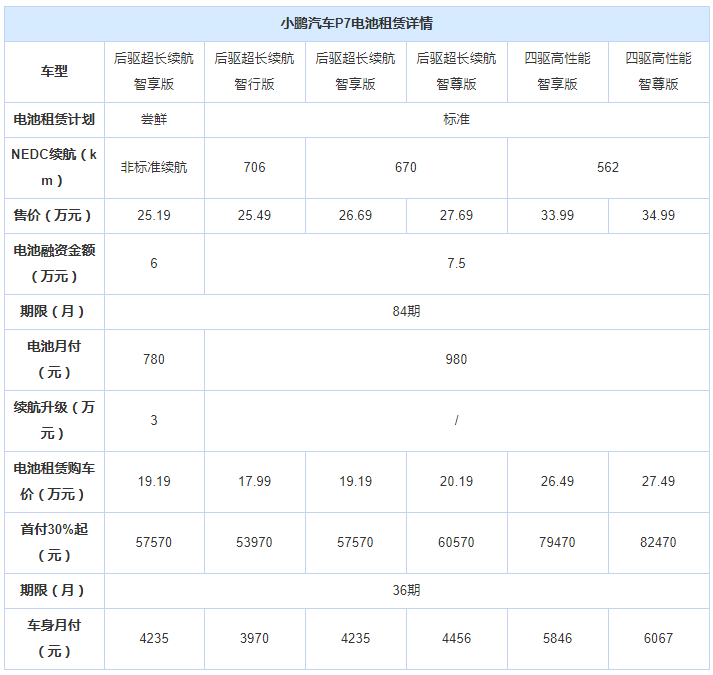Click the 82470 down payment value

(x=658, y=542)
